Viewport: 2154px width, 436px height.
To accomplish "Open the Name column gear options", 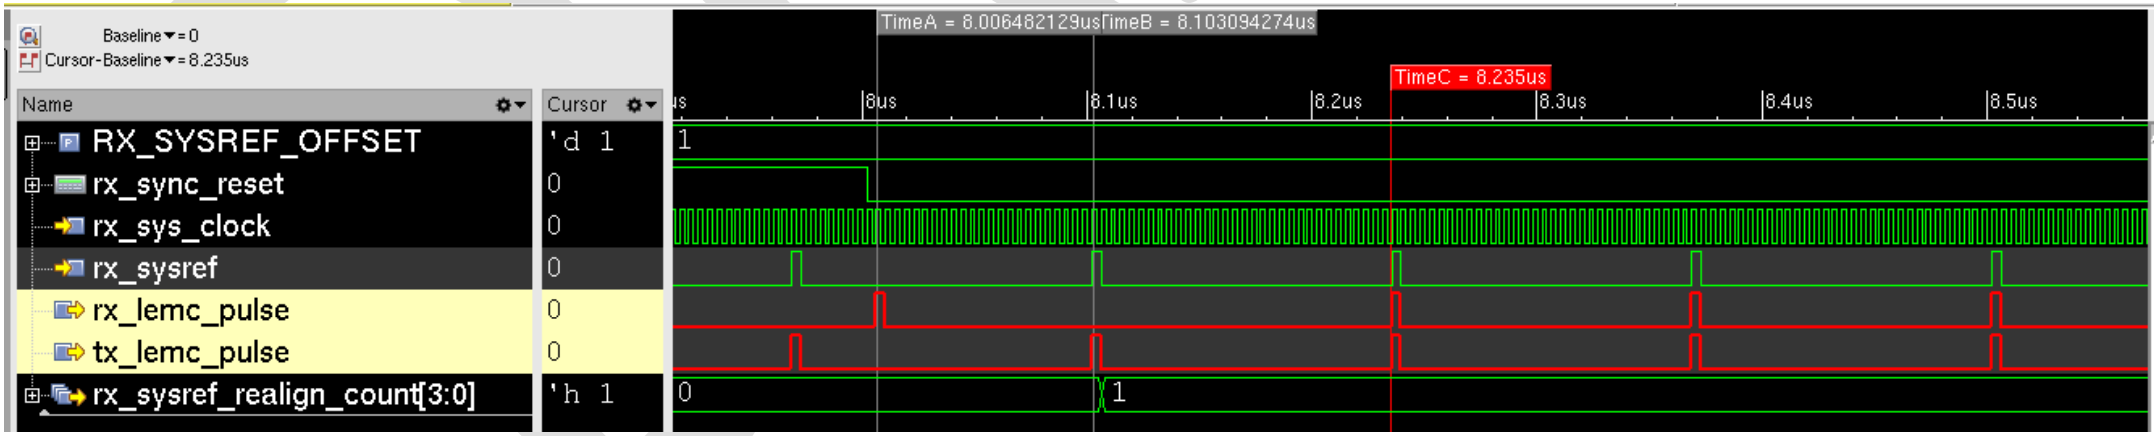I will pyautogui.click(x=511, y=105).
